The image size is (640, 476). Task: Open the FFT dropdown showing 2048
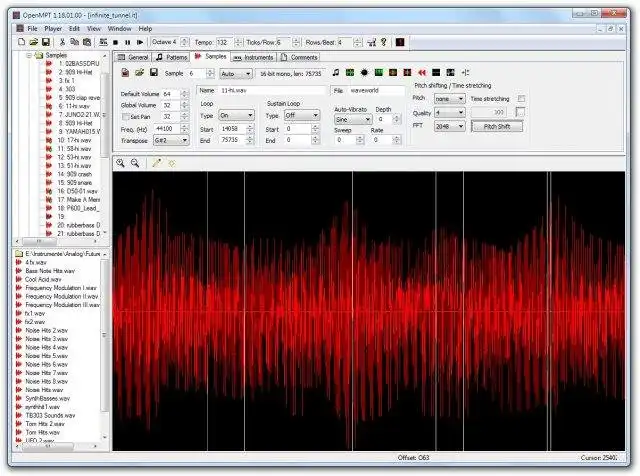pos(449,127)
